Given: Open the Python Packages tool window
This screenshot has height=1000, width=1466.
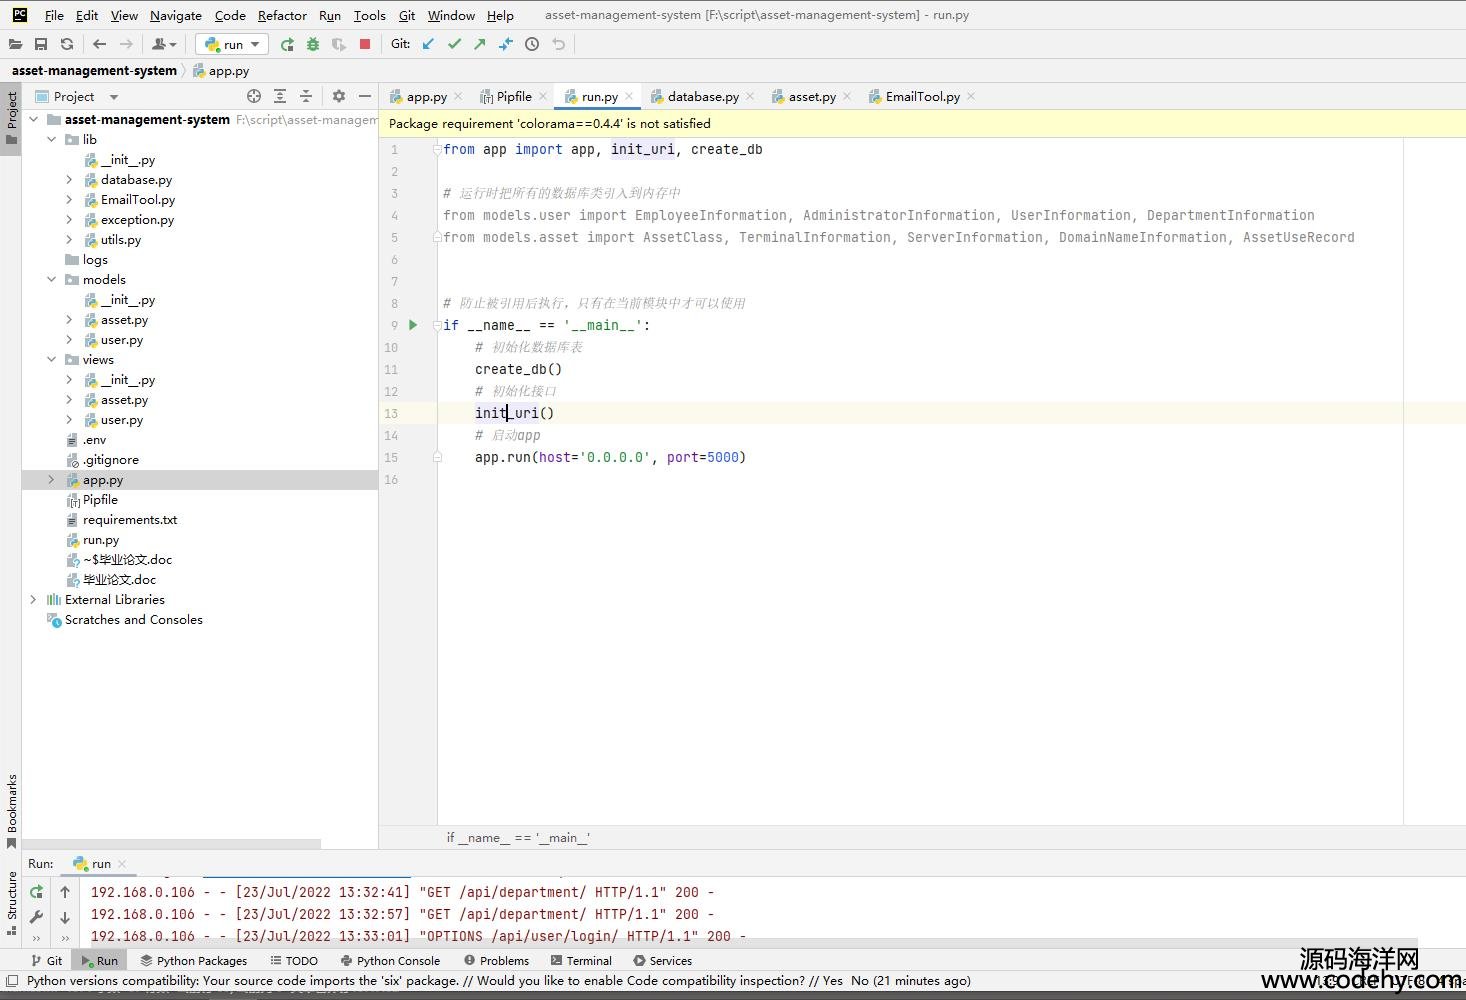Looking at the screenshot, I should [194, 961].
